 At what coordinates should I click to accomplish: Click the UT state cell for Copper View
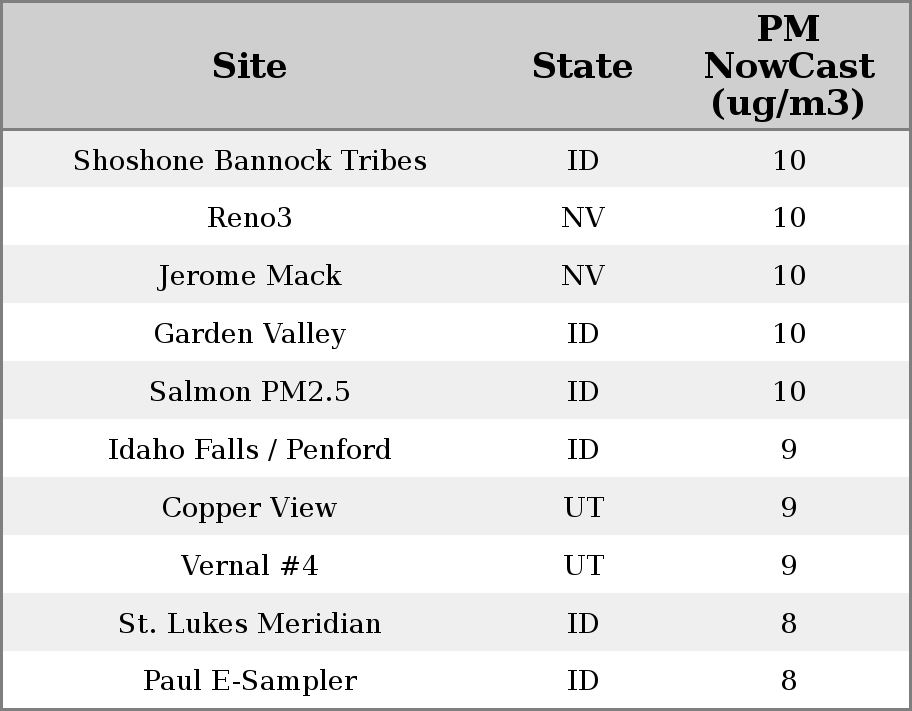coord(582,508)
